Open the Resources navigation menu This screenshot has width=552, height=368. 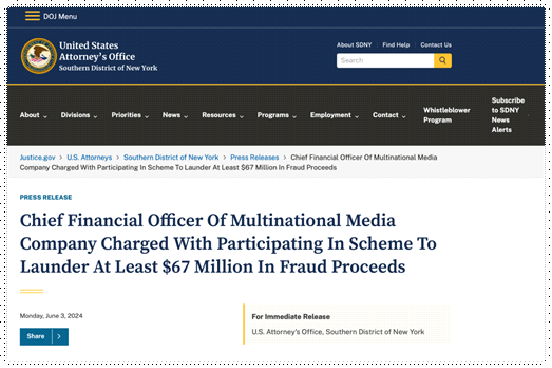[223, 115]
